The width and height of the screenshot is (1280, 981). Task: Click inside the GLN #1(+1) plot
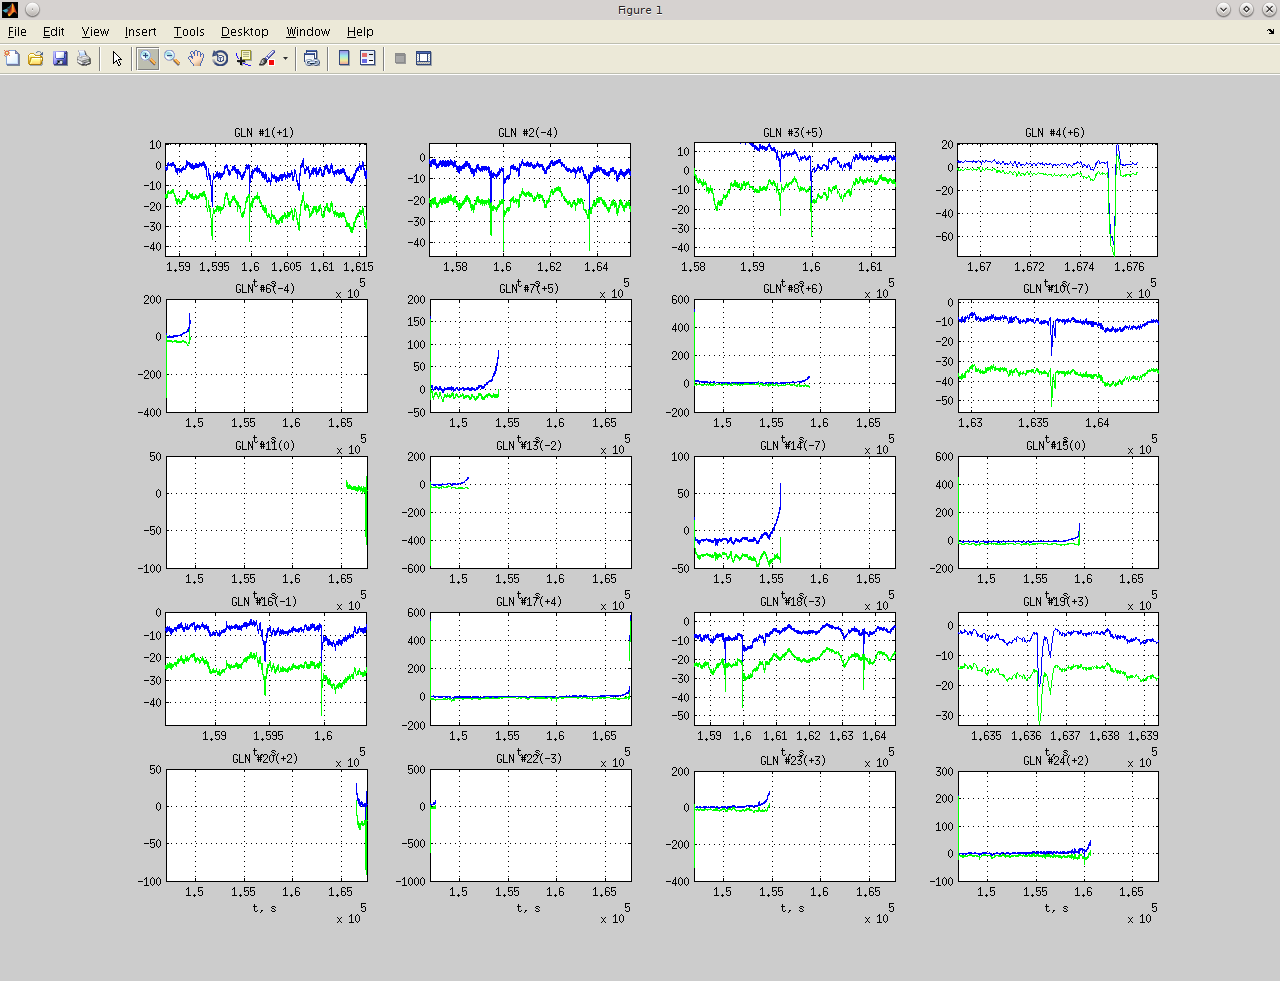click(x=266, y=200)
